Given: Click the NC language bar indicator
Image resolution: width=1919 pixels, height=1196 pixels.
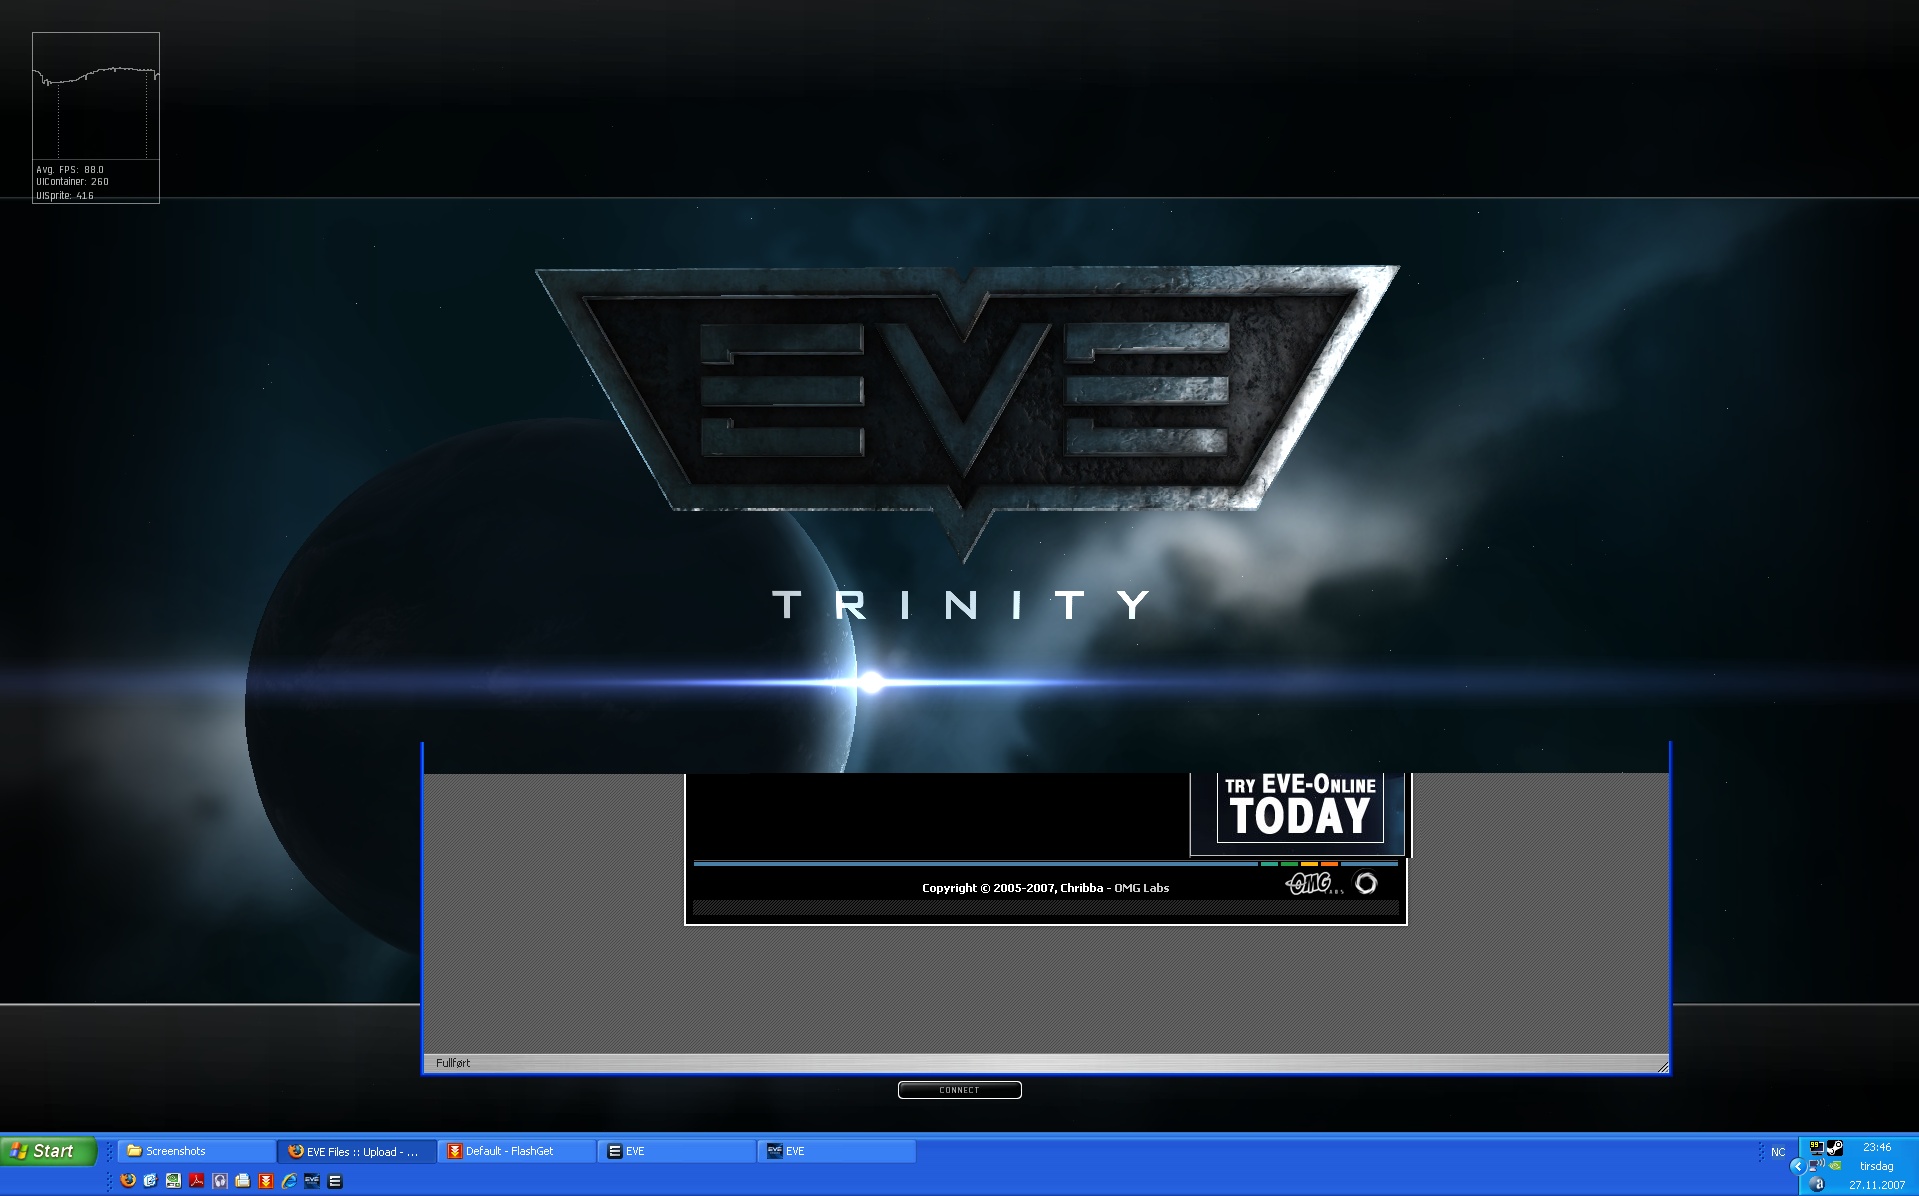Looking at the screenshot, I should 1778,1152.
